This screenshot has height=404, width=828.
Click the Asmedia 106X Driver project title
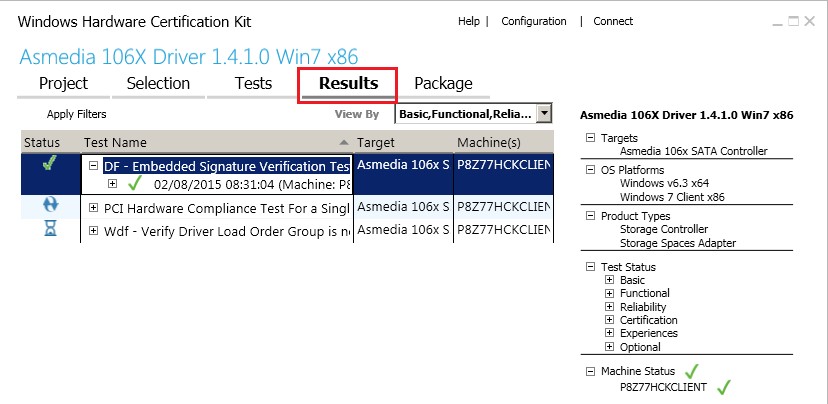point(189,56)
